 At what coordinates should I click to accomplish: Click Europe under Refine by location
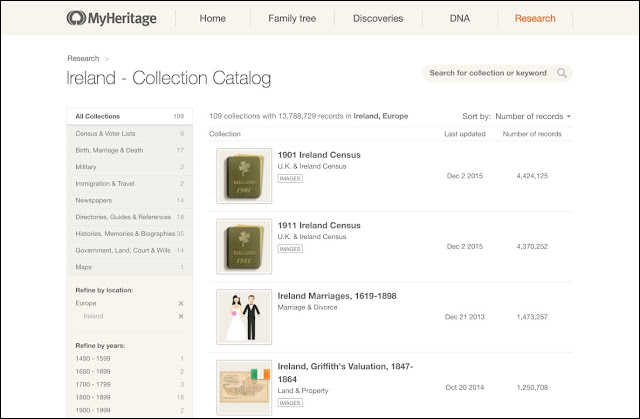click(x=86, y=304)
